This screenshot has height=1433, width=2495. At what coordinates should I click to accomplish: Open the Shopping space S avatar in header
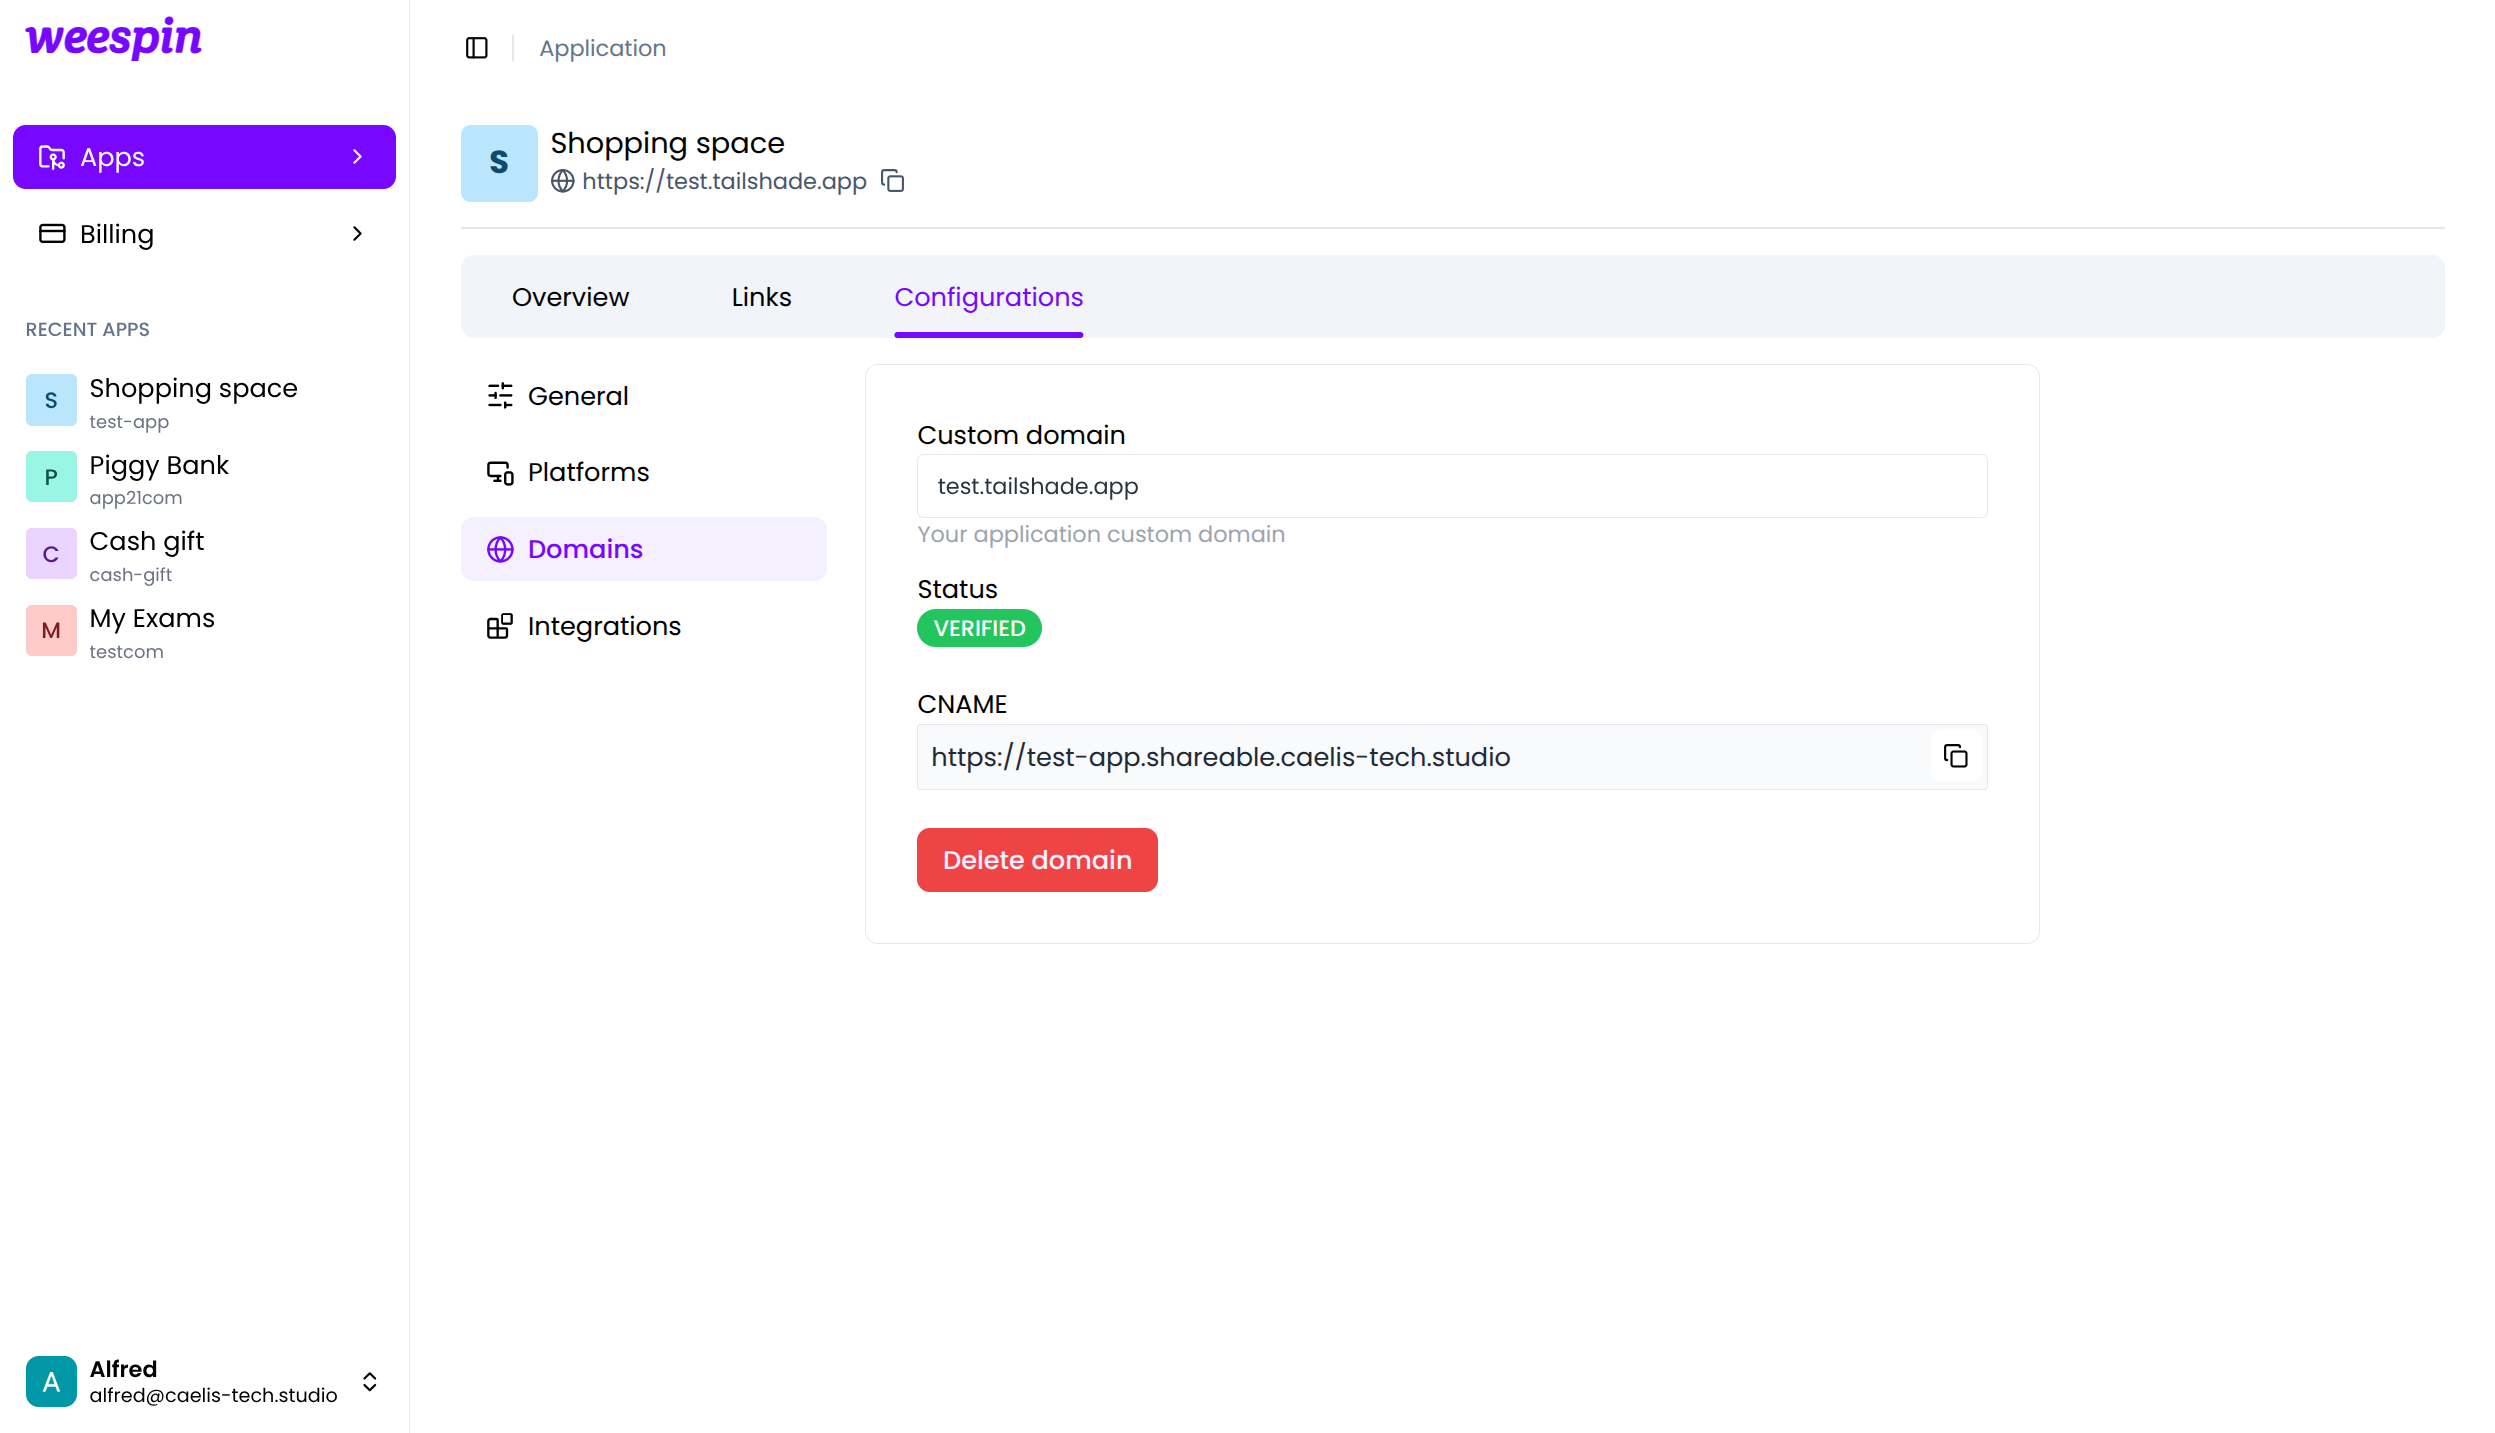(499, 163)
